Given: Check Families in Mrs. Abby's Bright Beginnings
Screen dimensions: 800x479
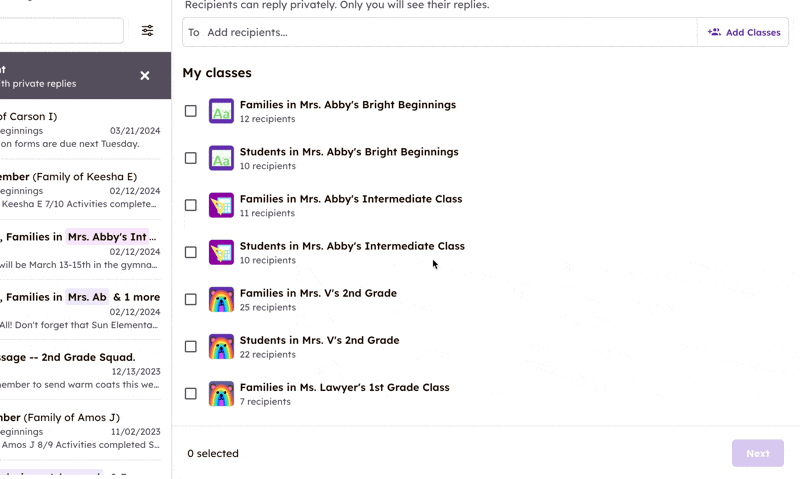Looking at the screenshot, I should [x=191, y=111].
